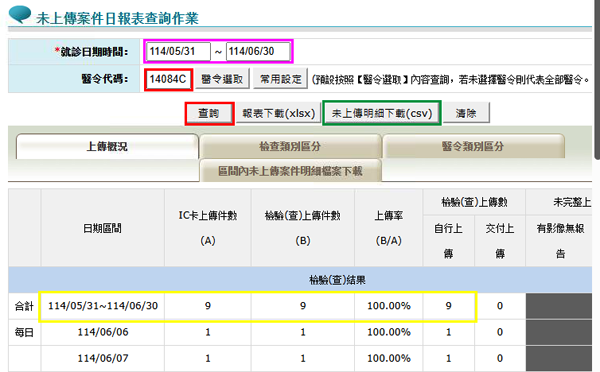
Task: Click the start date field 114/05/31
Action: [x=179, y=51]
